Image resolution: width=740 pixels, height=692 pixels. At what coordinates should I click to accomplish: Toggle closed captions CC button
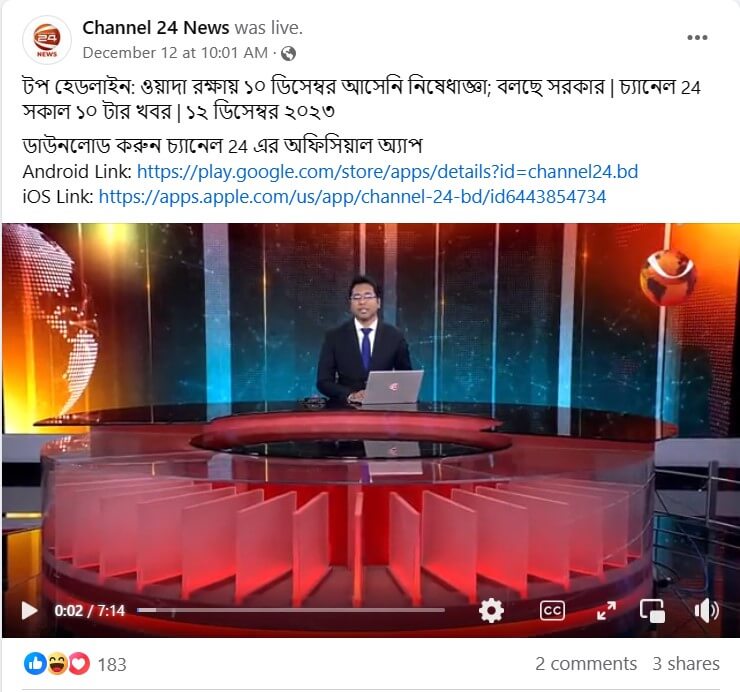tap(552, 610)
